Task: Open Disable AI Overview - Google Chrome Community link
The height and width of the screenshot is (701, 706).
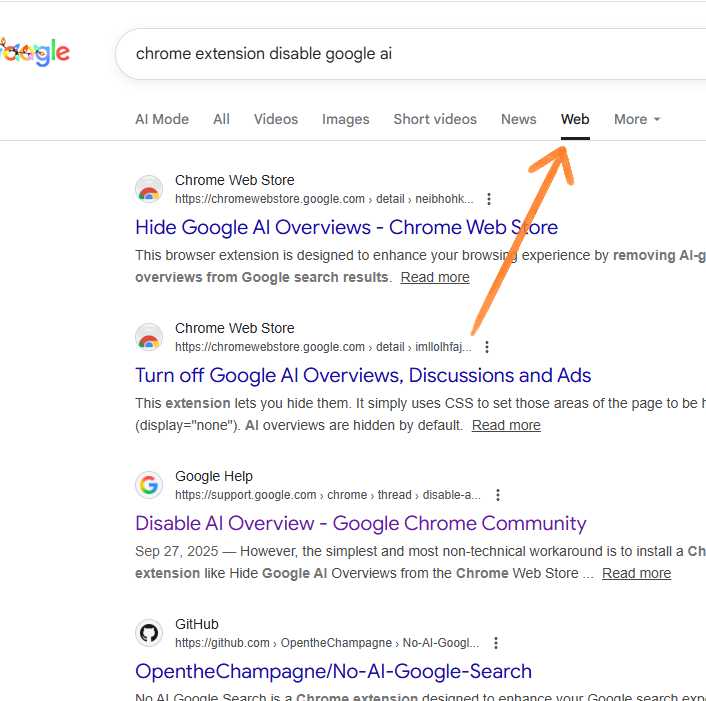Action: [361, 524]
